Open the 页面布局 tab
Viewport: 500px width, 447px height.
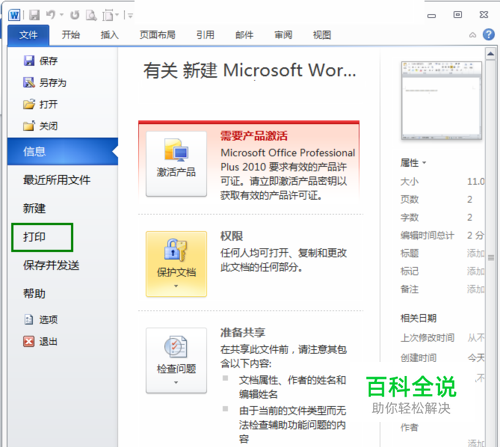click(157, 35)
